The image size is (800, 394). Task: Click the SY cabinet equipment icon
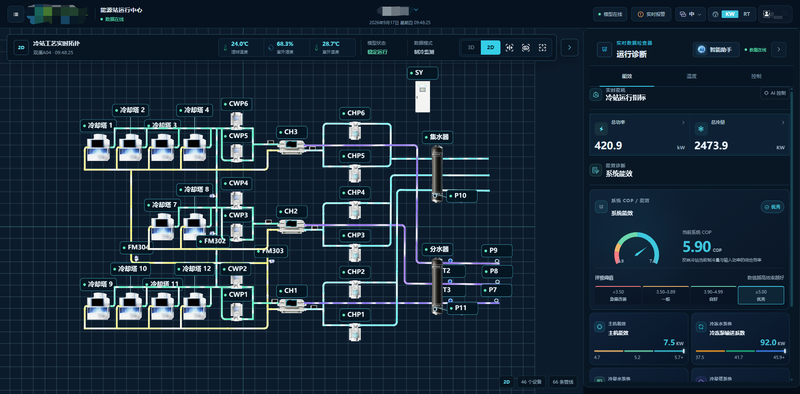click(x=422, y=96)
